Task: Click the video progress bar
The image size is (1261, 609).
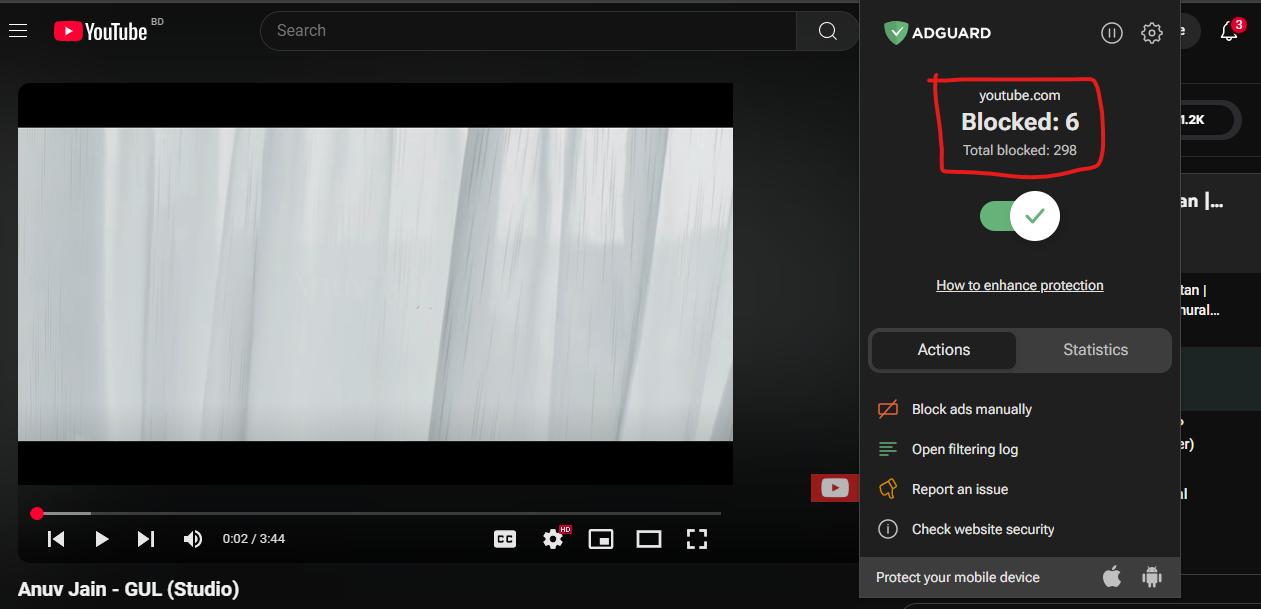Action: [380, 513]
